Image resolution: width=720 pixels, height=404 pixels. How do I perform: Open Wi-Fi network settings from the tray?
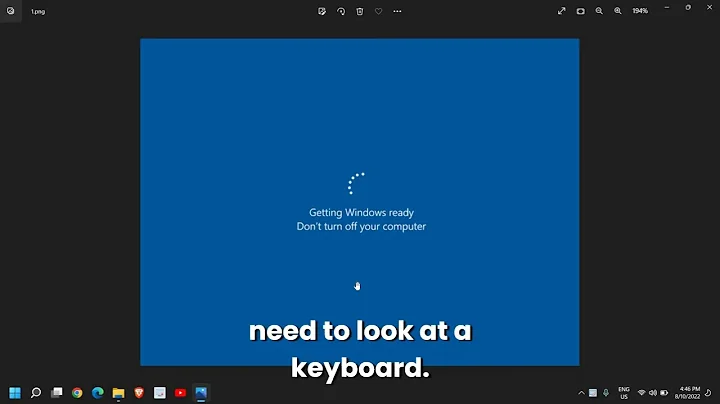pos(641,393)
